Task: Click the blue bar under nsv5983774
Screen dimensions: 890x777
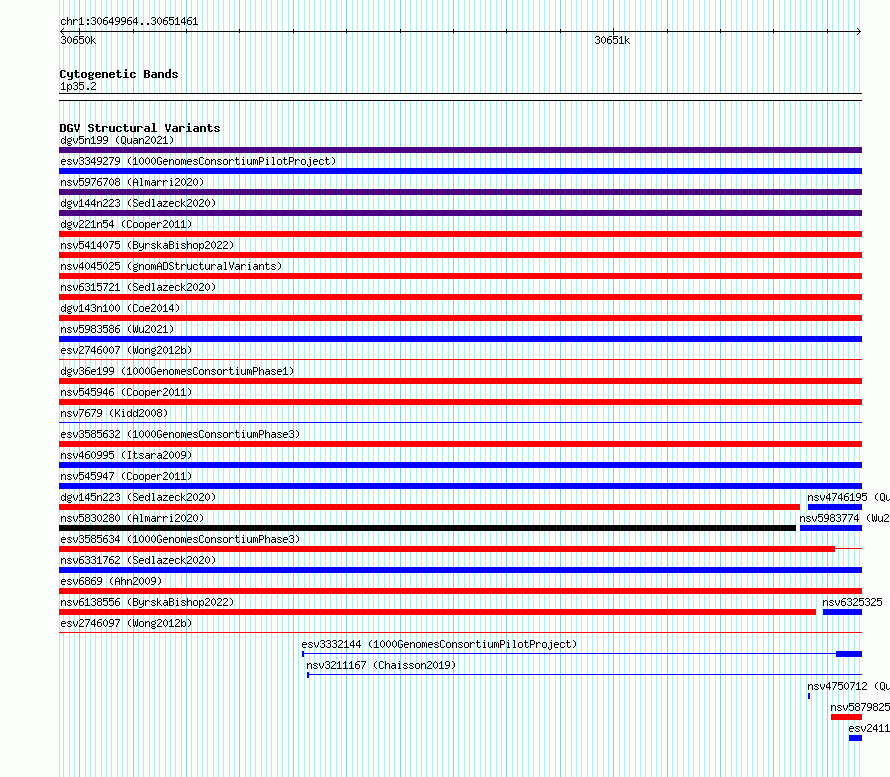Action: pos(831,528)
